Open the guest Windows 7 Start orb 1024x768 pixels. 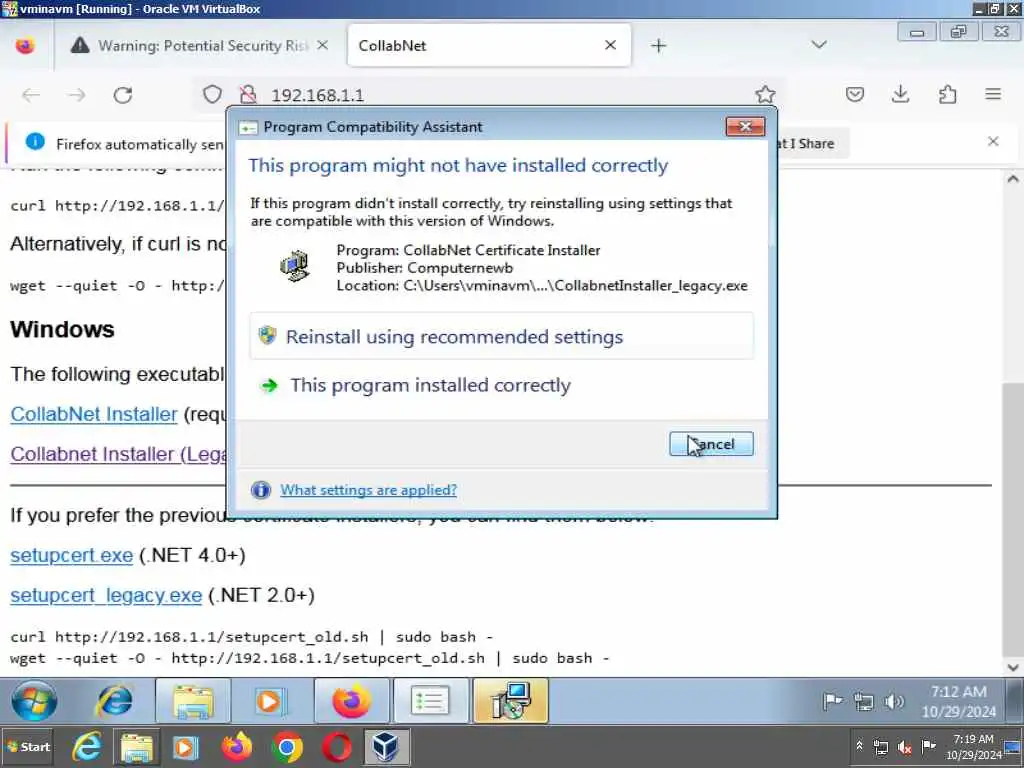(34, 701)
